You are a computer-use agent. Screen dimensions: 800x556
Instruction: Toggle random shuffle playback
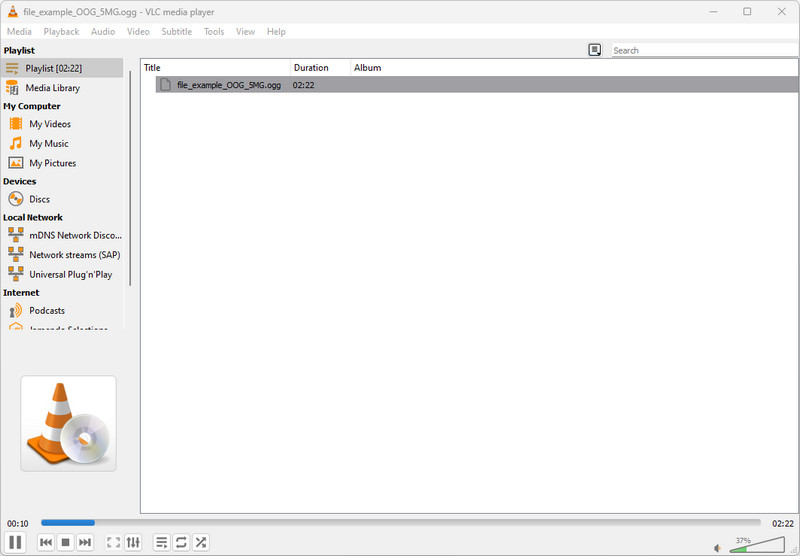(x=201, y=542)
